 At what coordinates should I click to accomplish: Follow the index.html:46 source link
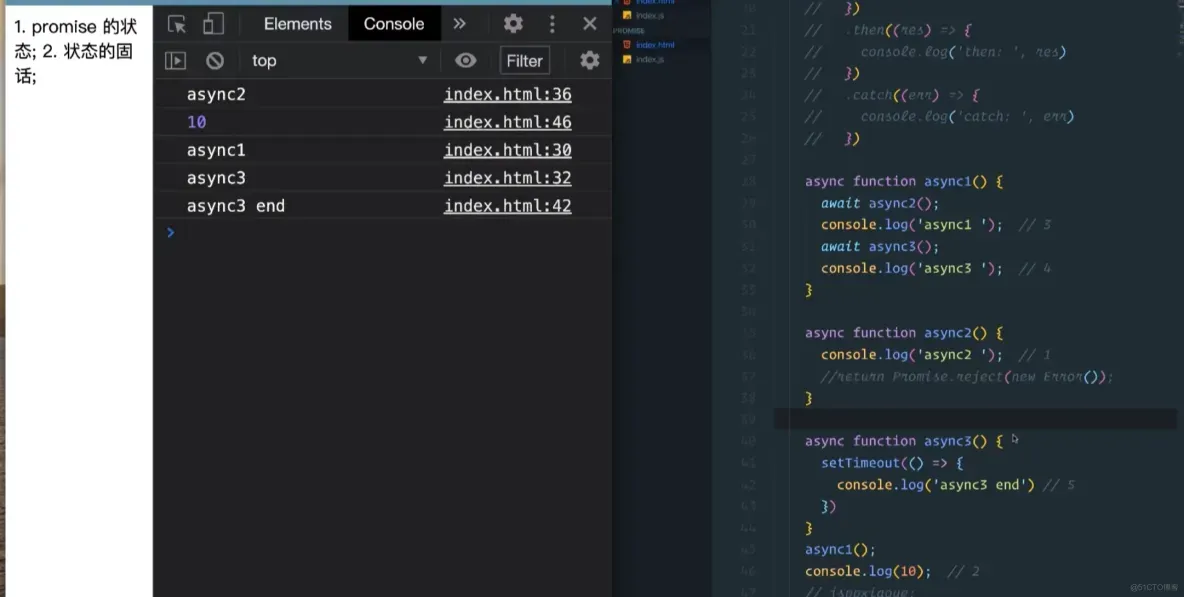507,123
